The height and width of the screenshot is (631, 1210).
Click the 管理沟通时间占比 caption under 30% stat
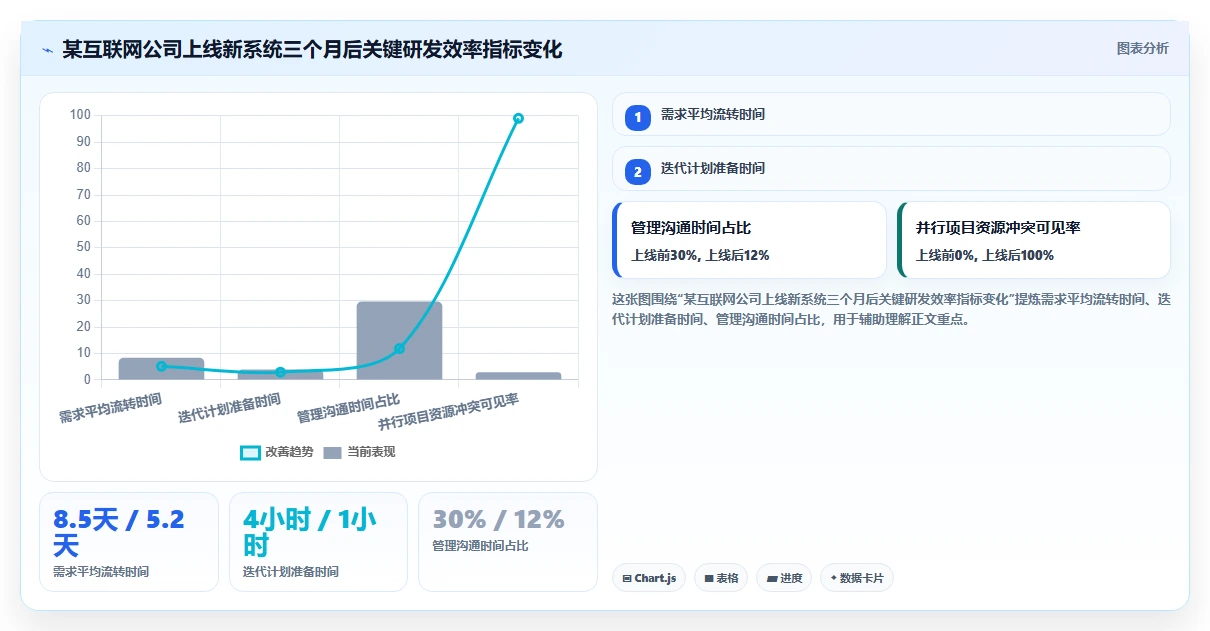pos(481,546)
